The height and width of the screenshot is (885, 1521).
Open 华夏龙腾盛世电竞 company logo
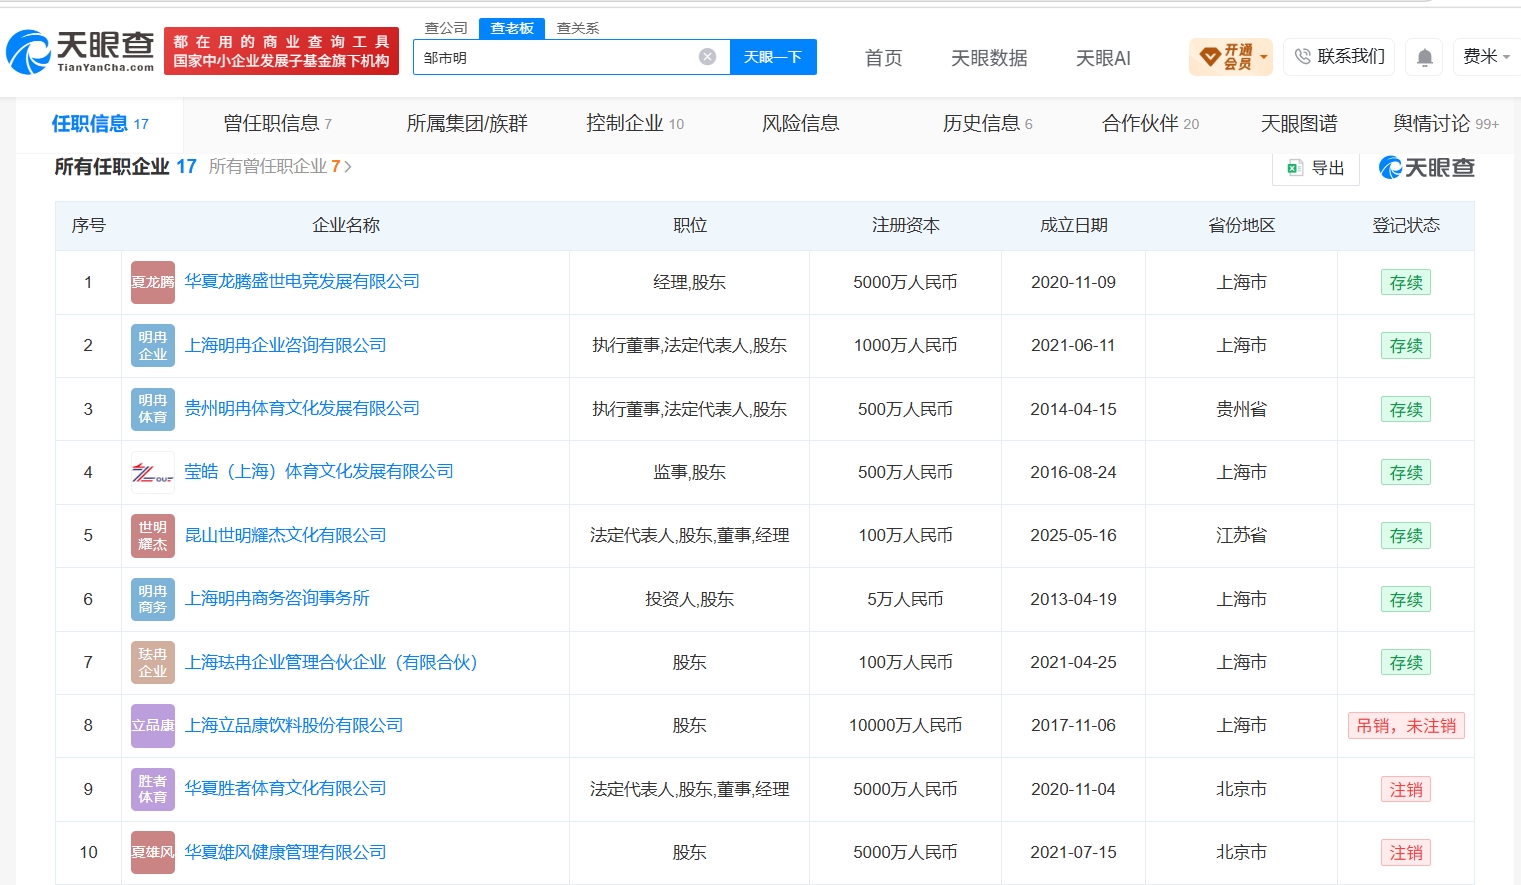[153, 282]
